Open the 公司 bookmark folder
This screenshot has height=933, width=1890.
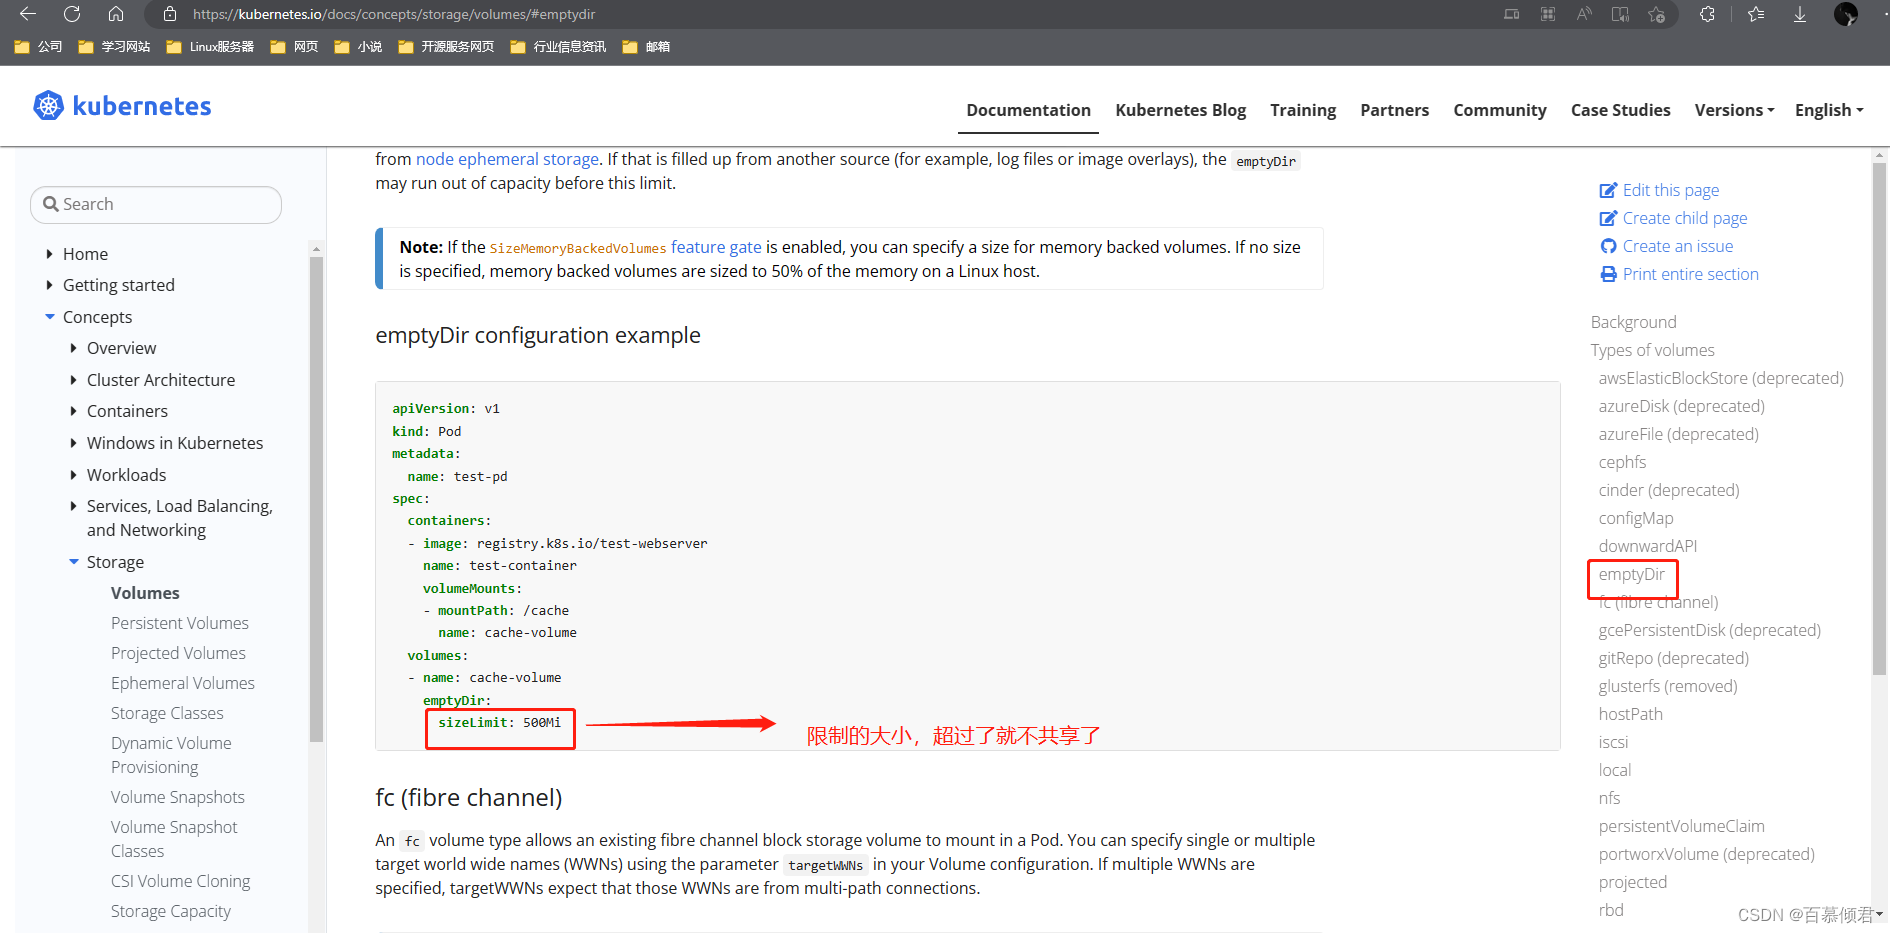(x=38, y=47)
